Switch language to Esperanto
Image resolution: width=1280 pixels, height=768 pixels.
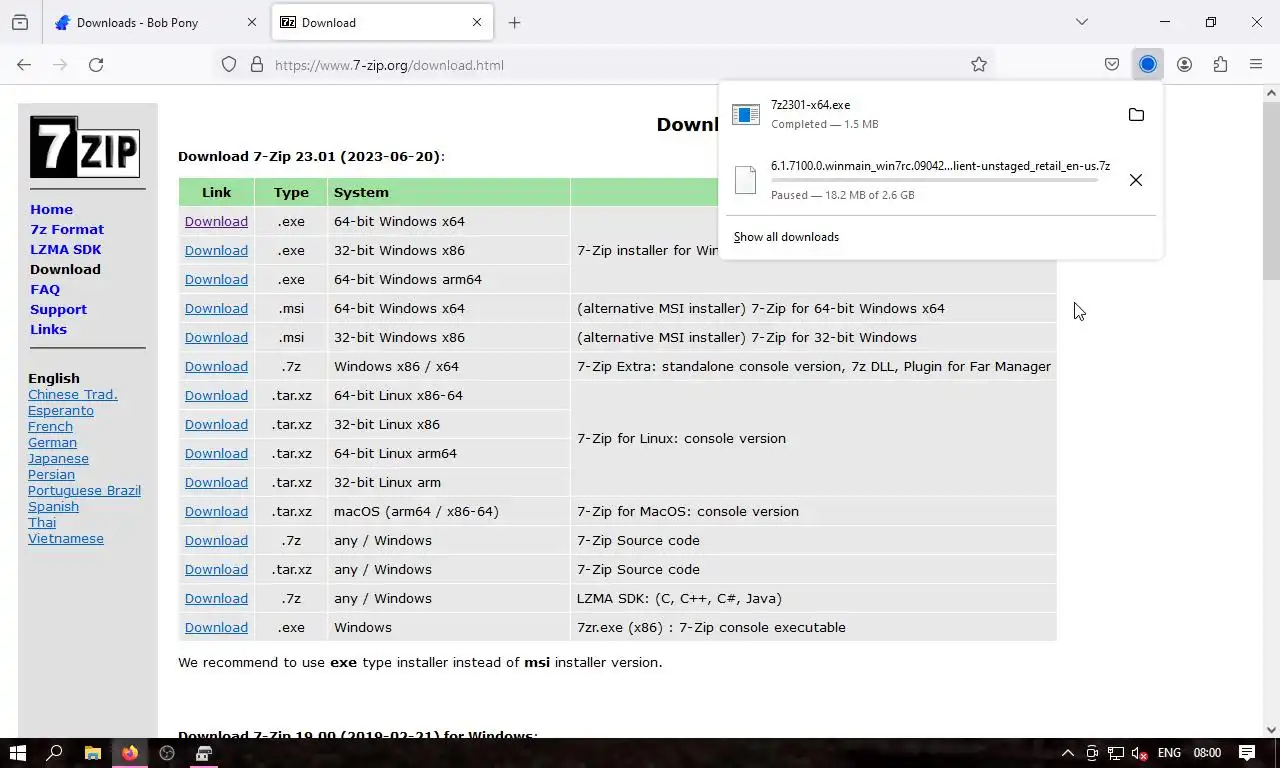[61, 410]
